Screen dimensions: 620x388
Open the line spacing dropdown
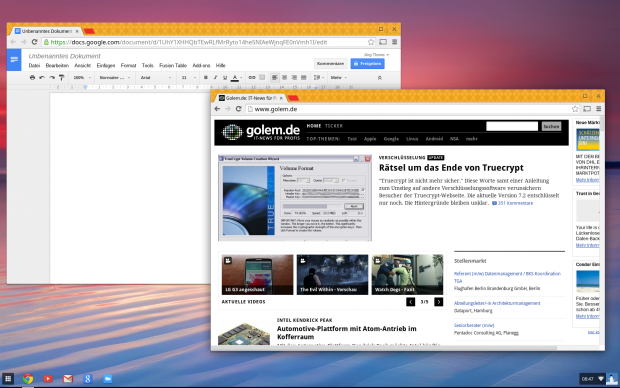tap(319, 78)
